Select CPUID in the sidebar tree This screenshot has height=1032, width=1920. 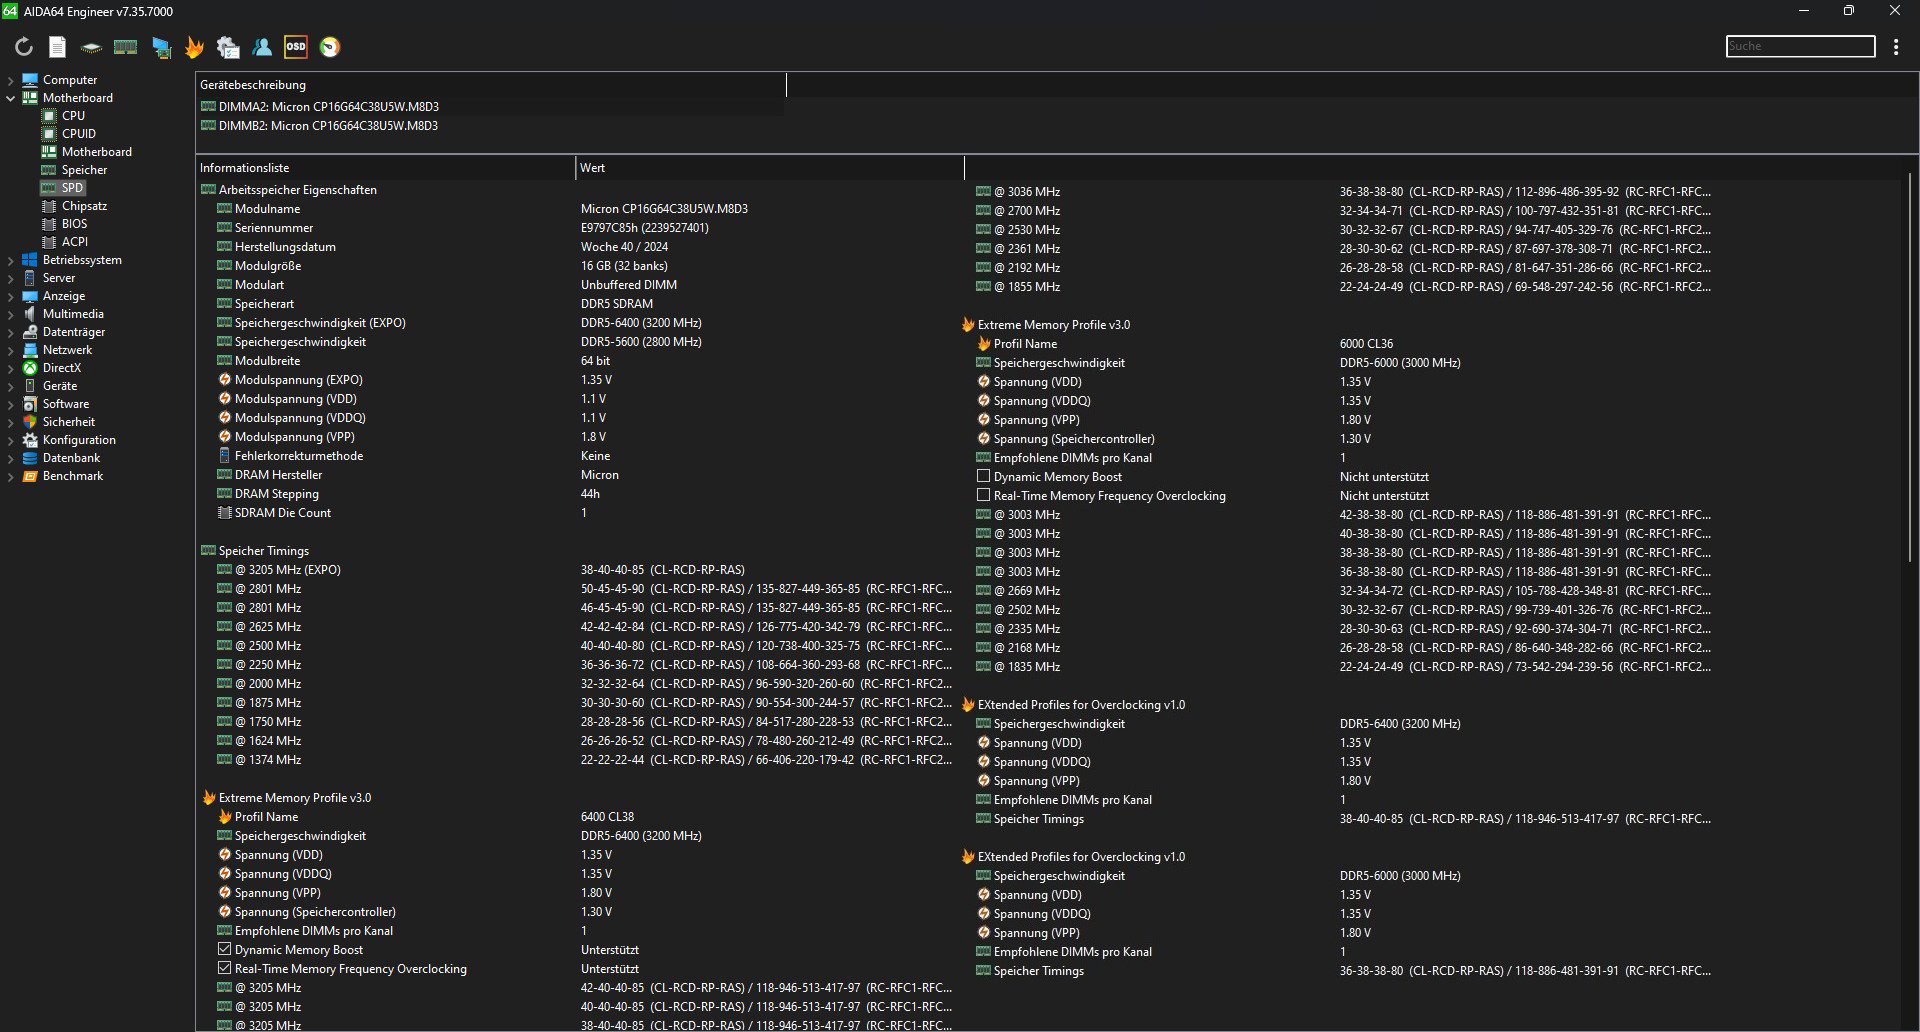tap(79, 134)
